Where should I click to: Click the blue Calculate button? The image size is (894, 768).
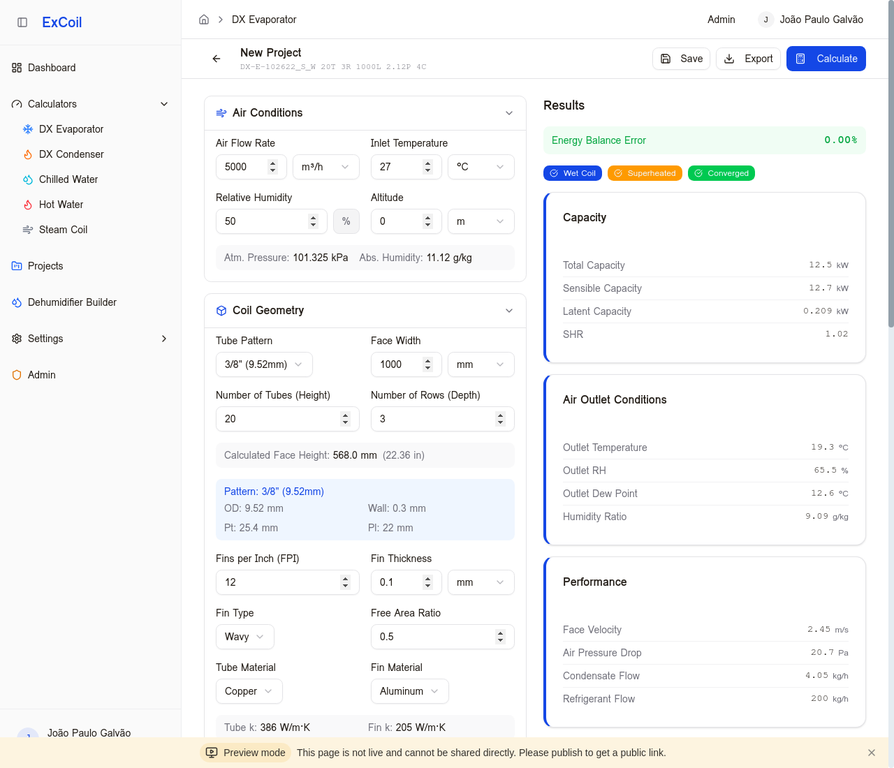pyautogui.click(x=826, y=59)
